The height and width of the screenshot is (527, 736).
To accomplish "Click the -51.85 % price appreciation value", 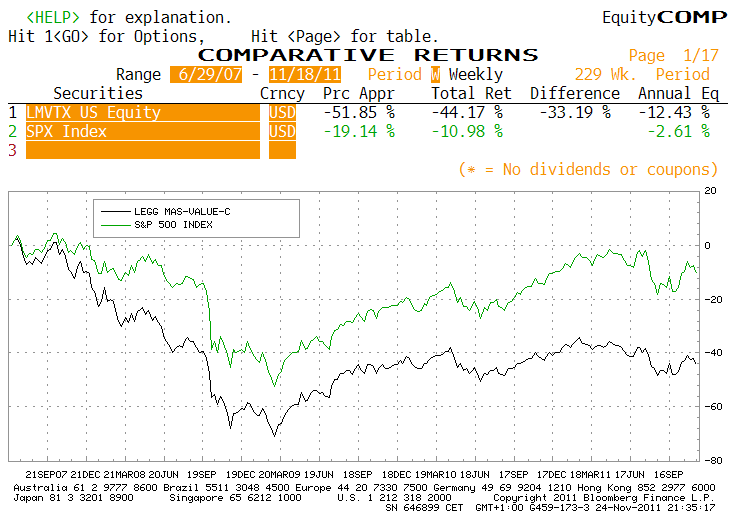I will click(x=359, y=113).
